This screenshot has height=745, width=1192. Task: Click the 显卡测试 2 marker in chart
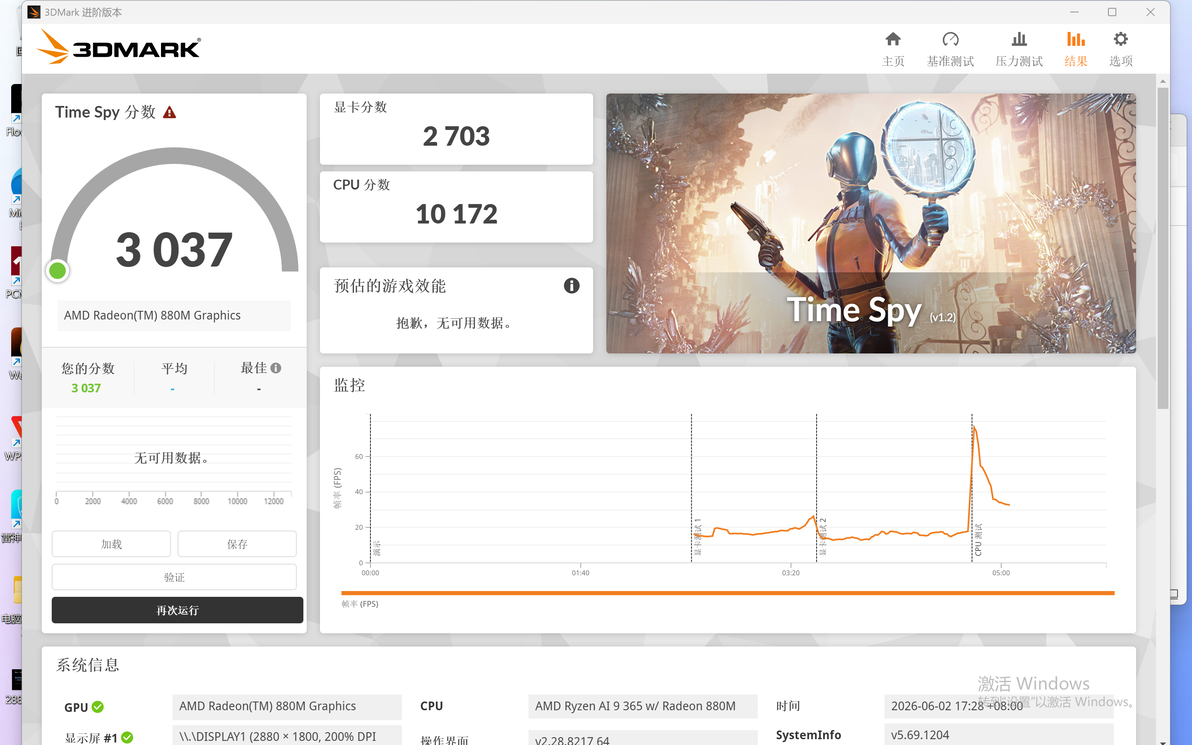pyautogui.click(x=823, y=537)
